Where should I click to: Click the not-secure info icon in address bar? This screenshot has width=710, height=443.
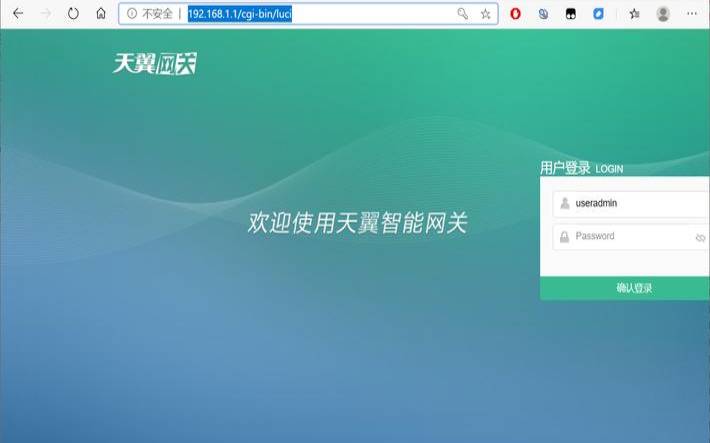[131, 14]
